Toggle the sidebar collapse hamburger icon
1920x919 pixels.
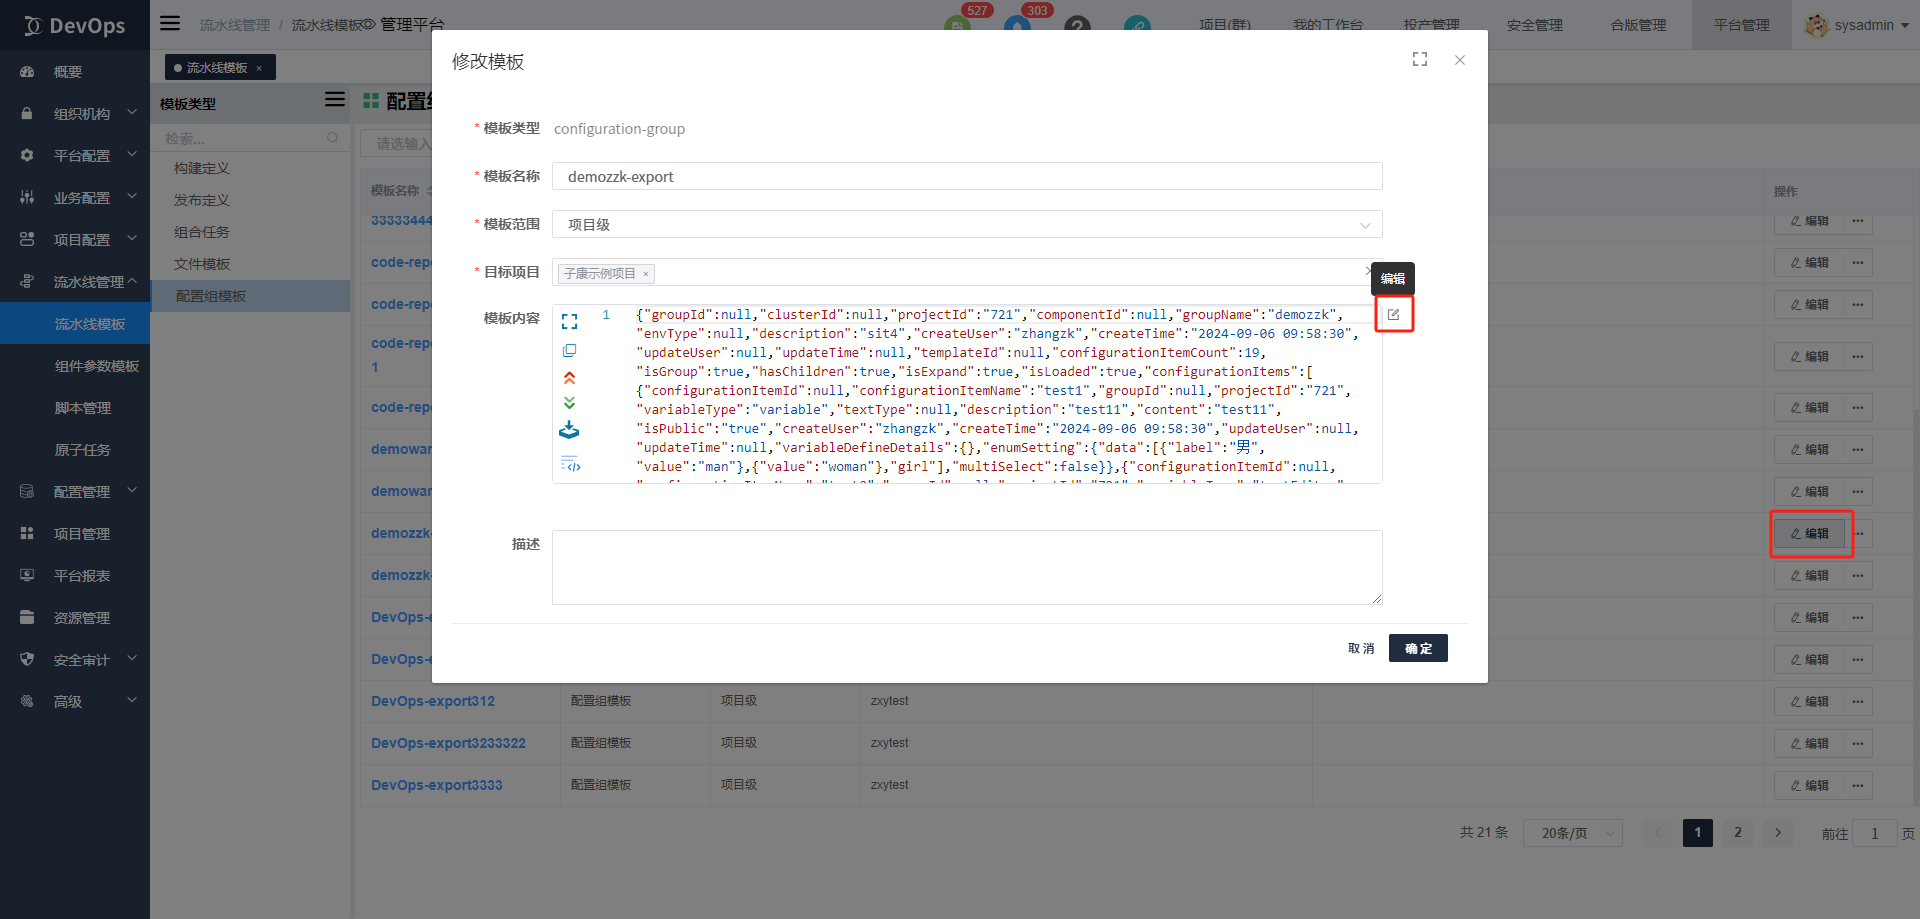(x=170, y=23)
